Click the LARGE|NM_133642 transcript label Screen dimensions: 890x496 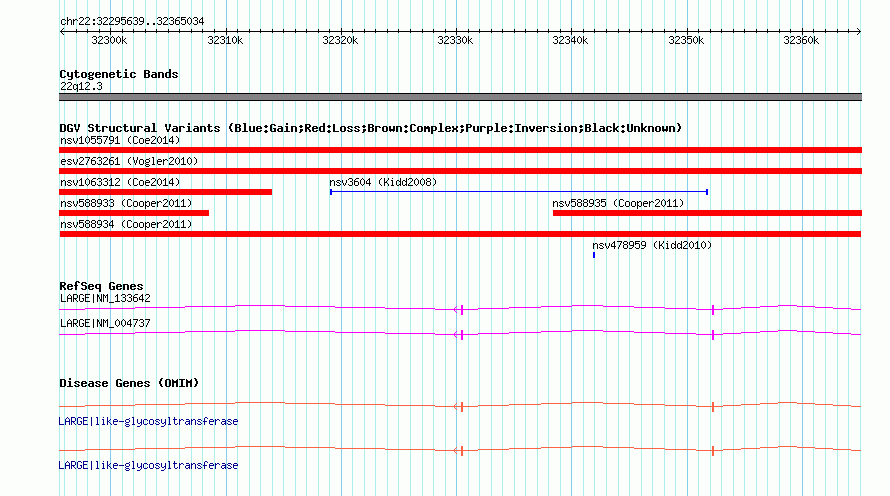[x=105, y=299]
